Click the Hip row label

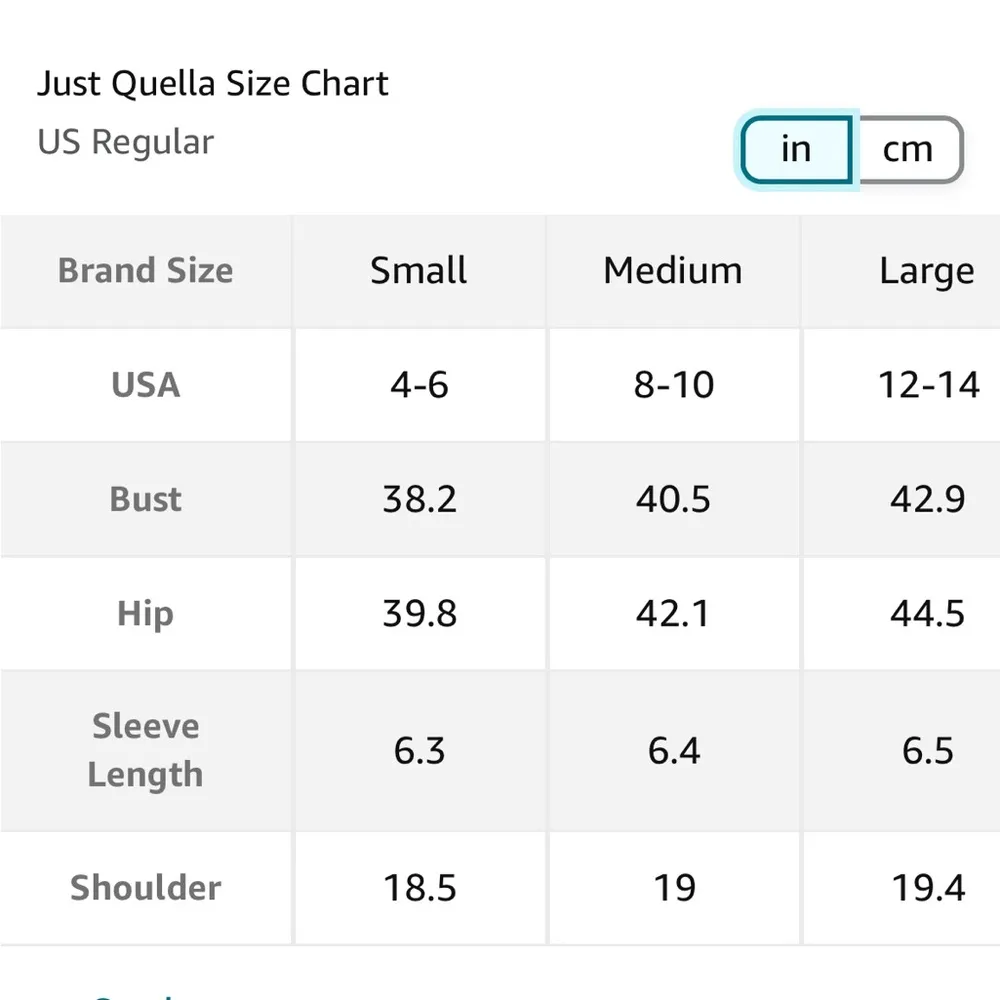click(146, 613)
